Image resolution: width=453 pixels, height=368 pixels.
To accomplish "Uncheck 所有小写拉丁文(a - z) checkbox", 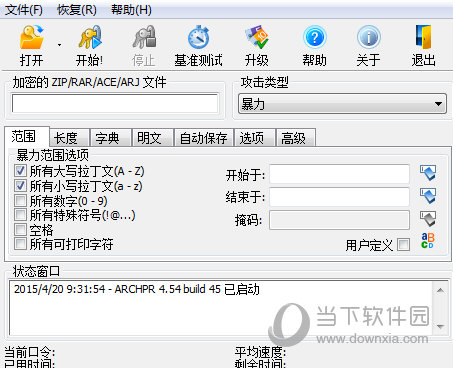I will click(x=20, y=186).
